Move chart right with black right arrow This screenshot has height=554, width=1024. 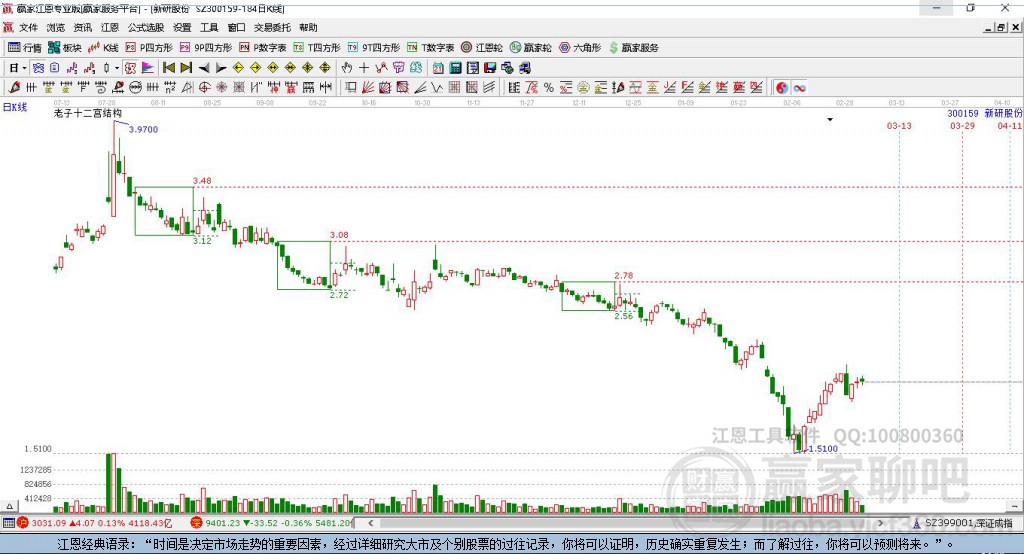pos(221,68)
